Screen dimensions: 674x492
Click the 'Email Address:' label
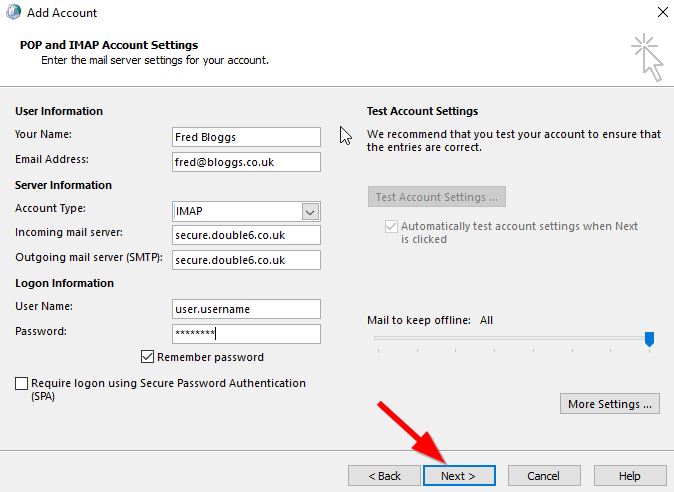[52, 159]
